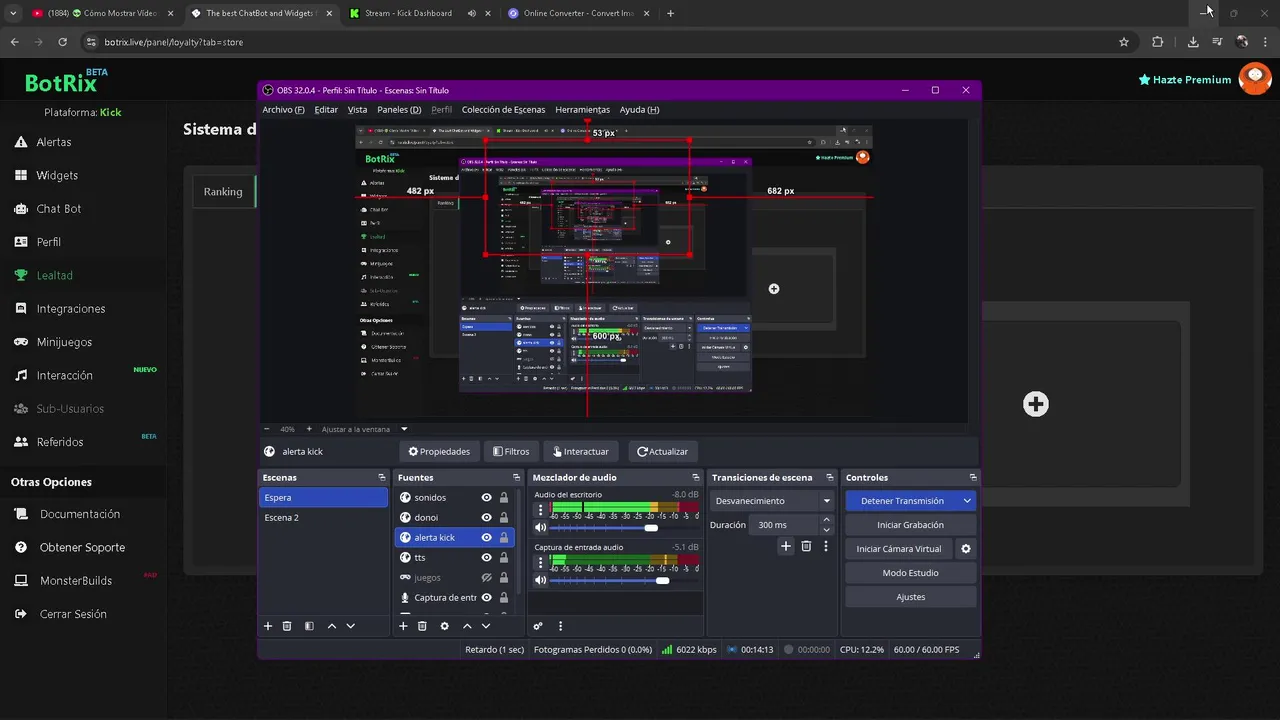
Task: Open scene filters icon in Escenas panel
Action: 309,626
